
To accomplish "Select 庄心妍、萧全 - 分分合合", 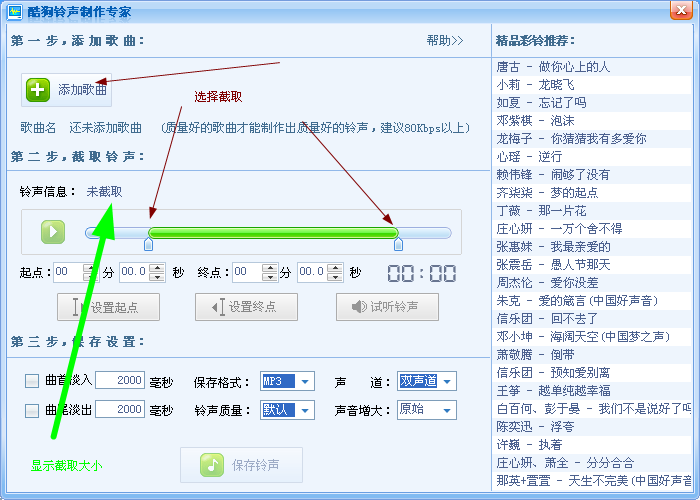I will (592, 463).
